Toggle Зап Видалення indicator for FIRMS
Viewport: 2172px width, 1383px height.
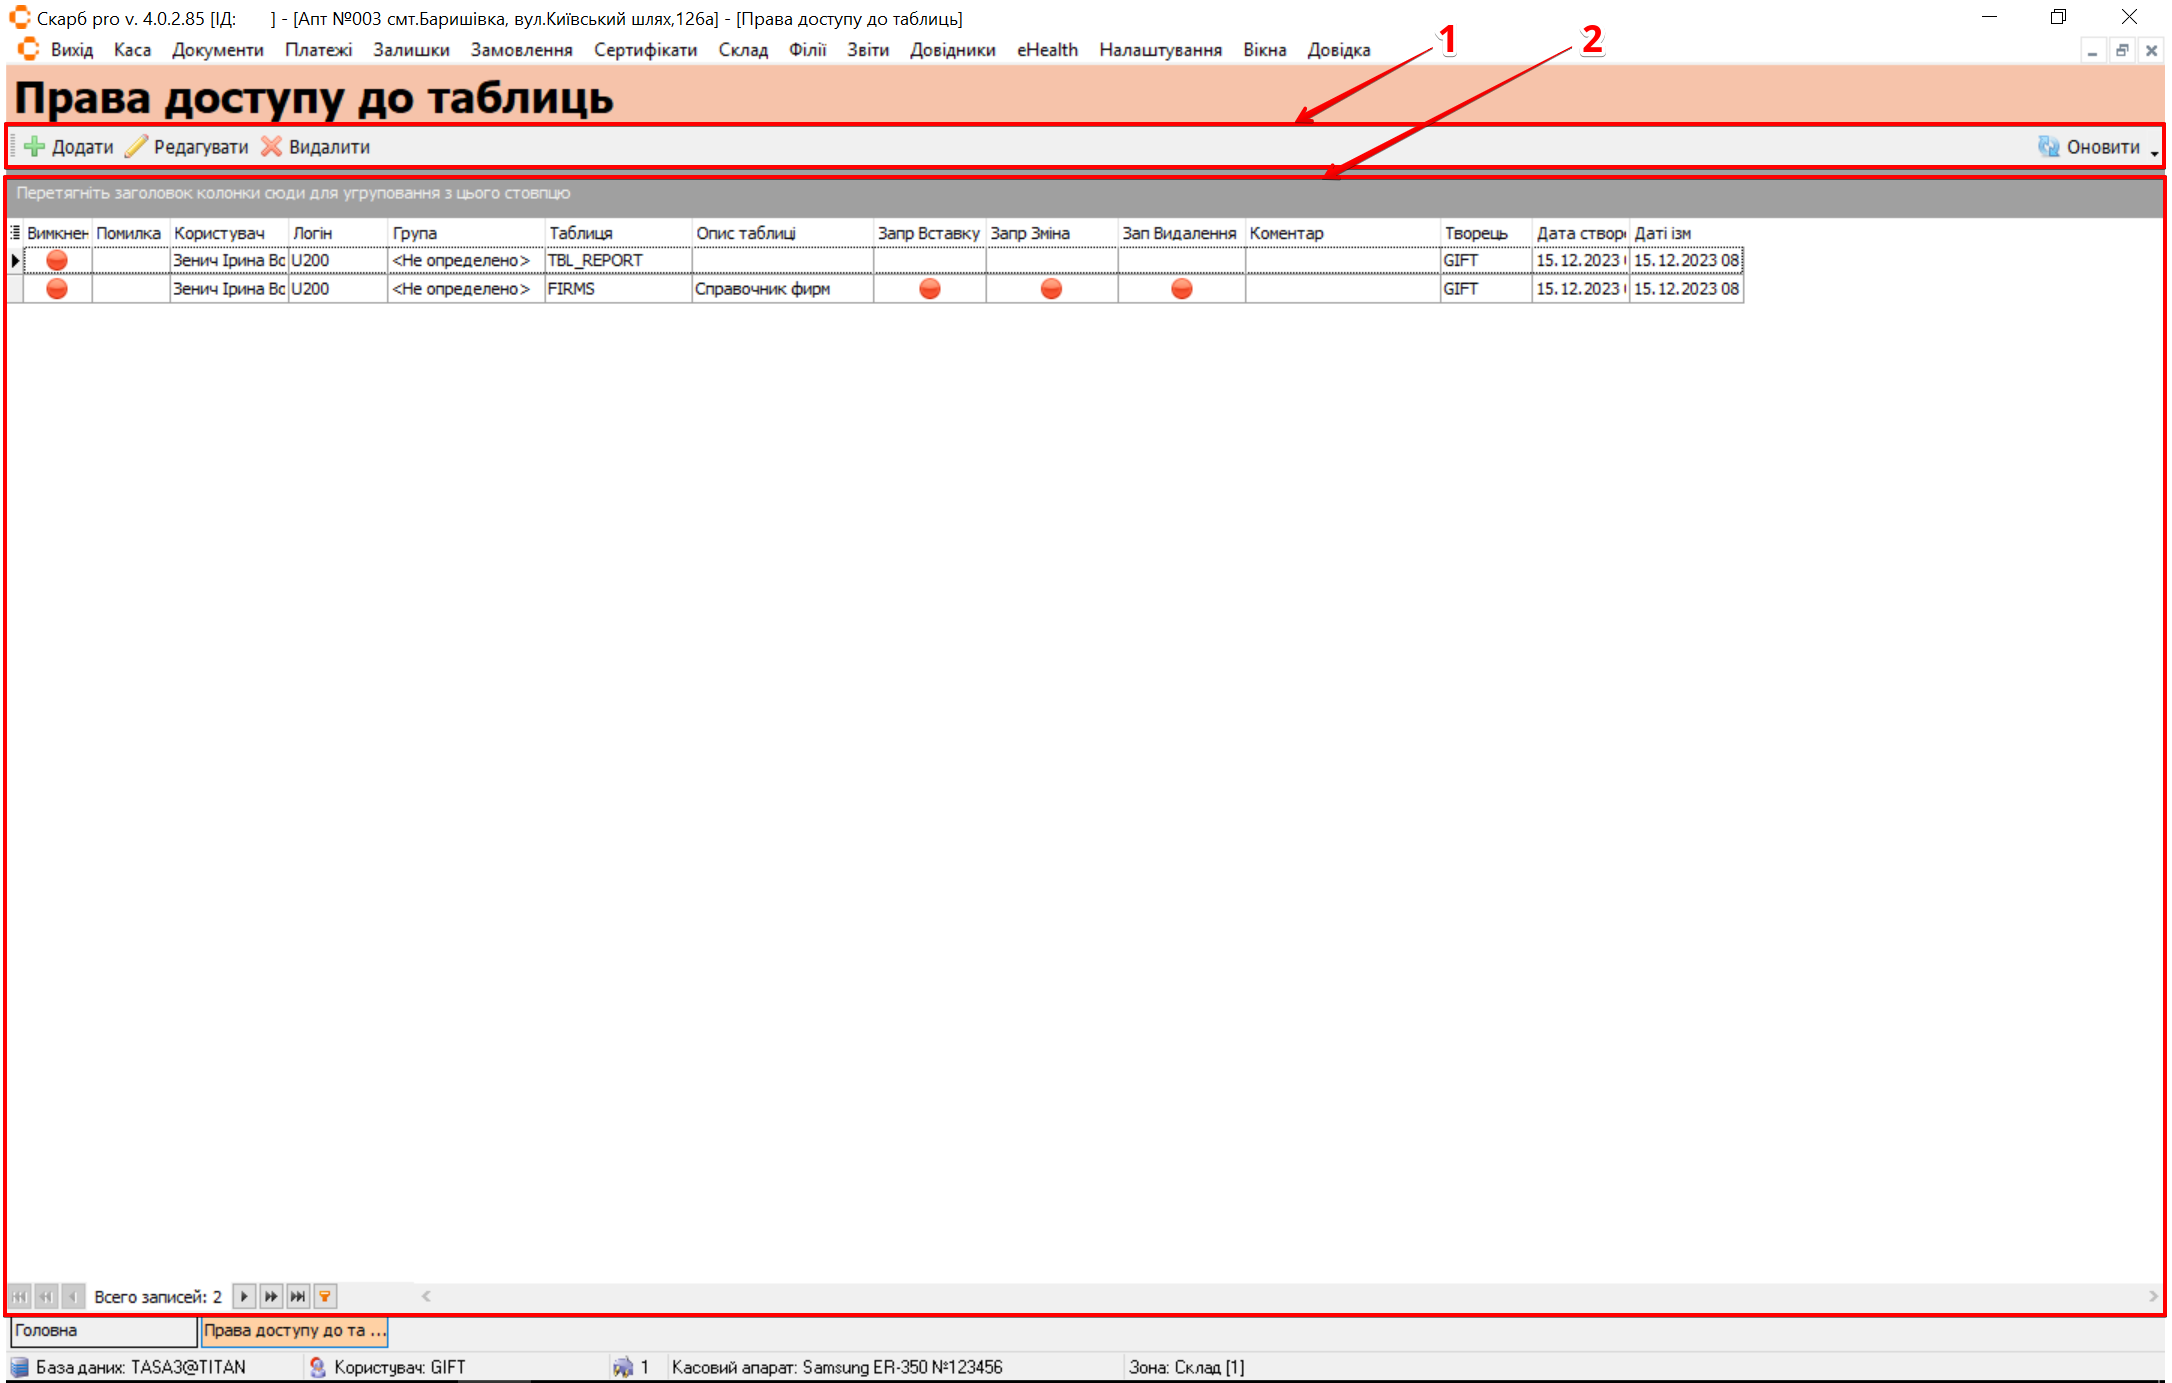pyautogui.click(x=1181, y=289)
